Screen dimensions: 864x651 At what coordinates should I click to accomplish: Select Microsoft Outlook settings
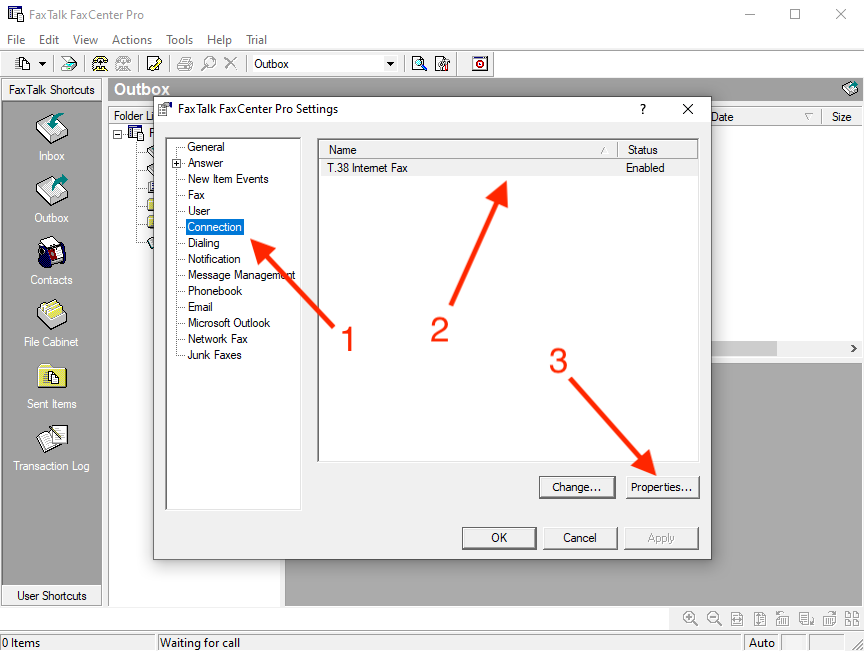[x=229, y=323]
